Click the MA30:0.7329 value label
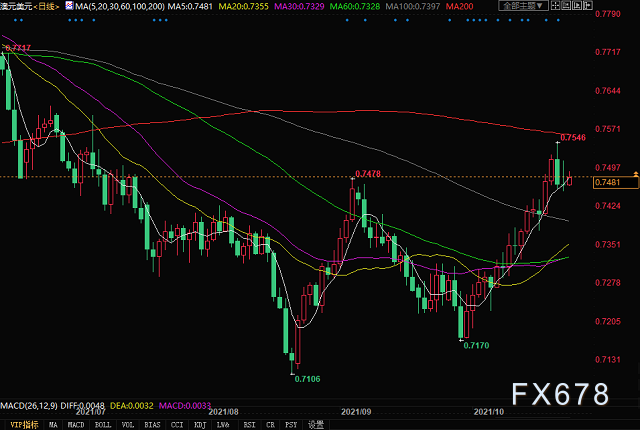640x430 pixels. (x=299, y=6)
